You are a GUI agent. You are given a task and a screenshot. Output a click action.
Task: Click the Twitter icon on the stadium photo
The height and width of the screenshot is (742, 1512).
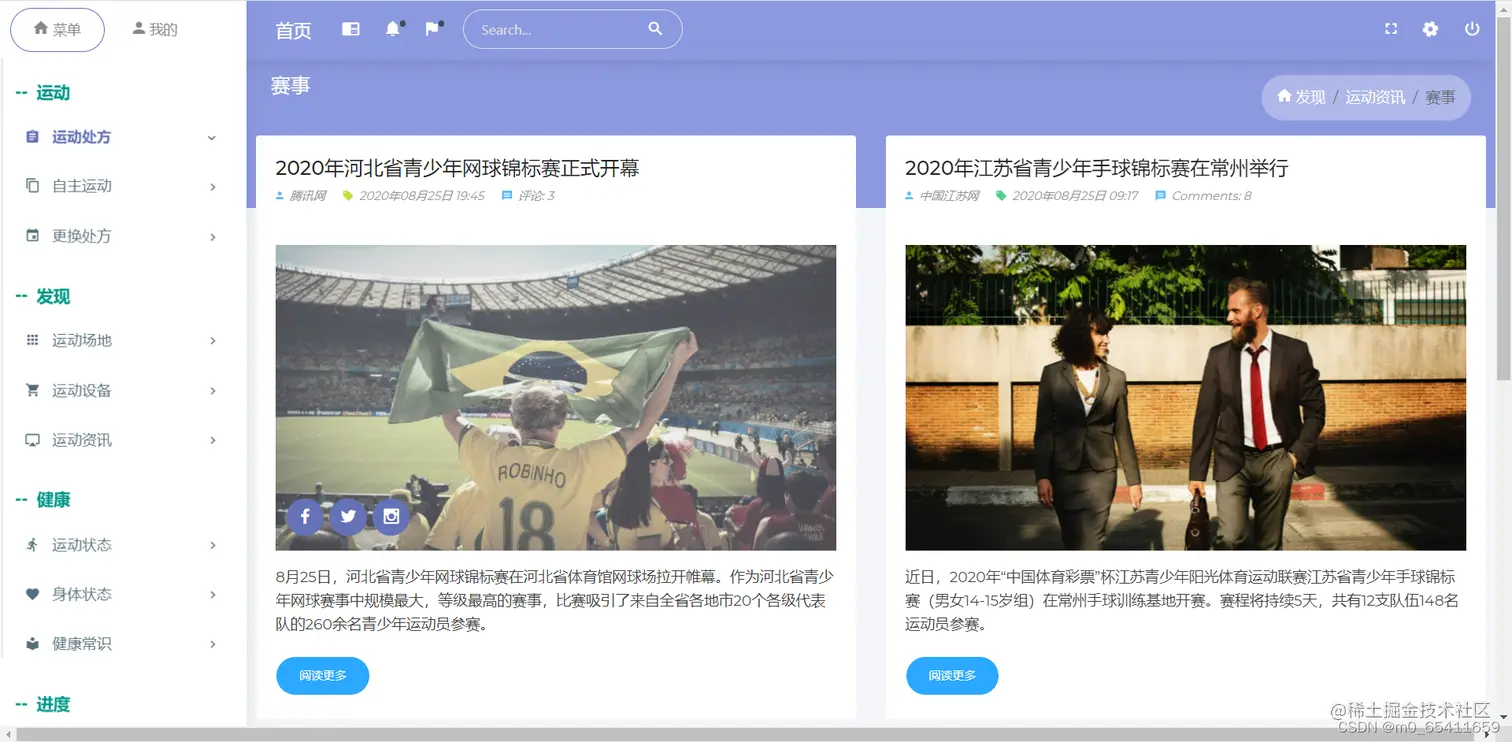[x=347, y=516]
